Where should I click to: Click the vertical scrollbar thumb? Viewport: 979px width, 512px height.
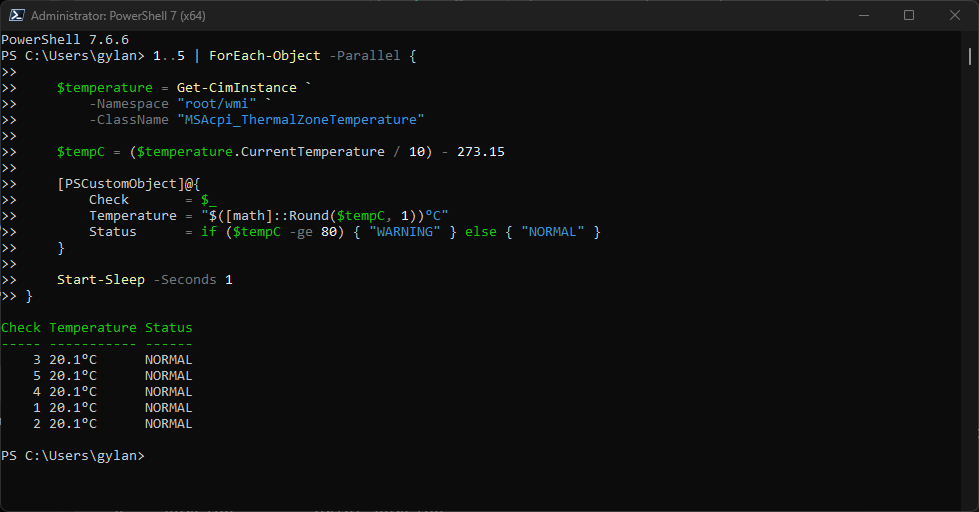pyautogui.click(x=970, y=56)
